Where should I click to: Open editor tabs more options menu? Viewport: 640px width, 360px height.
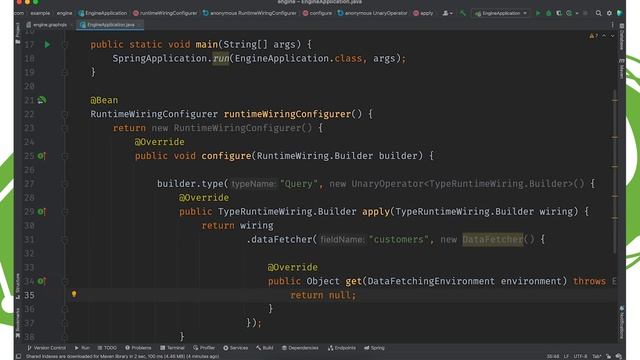pyautogui.click(x=612, y=25)
